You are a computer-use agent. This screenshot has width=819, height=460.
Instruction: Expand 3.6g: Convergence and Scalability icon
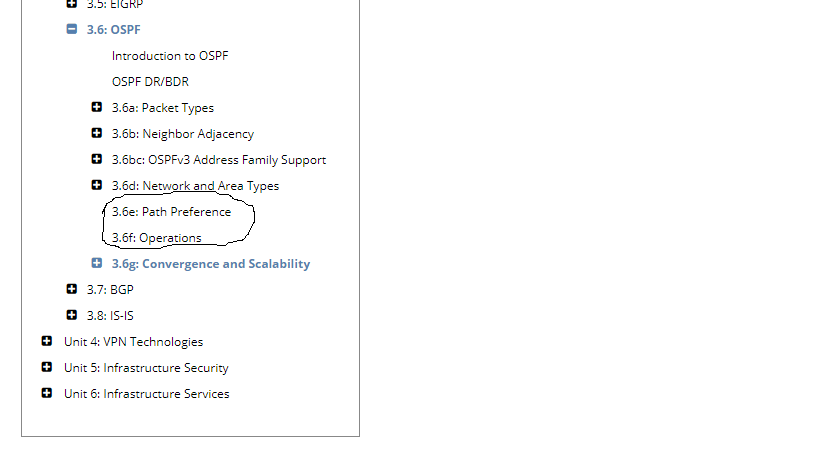point(97,263)
